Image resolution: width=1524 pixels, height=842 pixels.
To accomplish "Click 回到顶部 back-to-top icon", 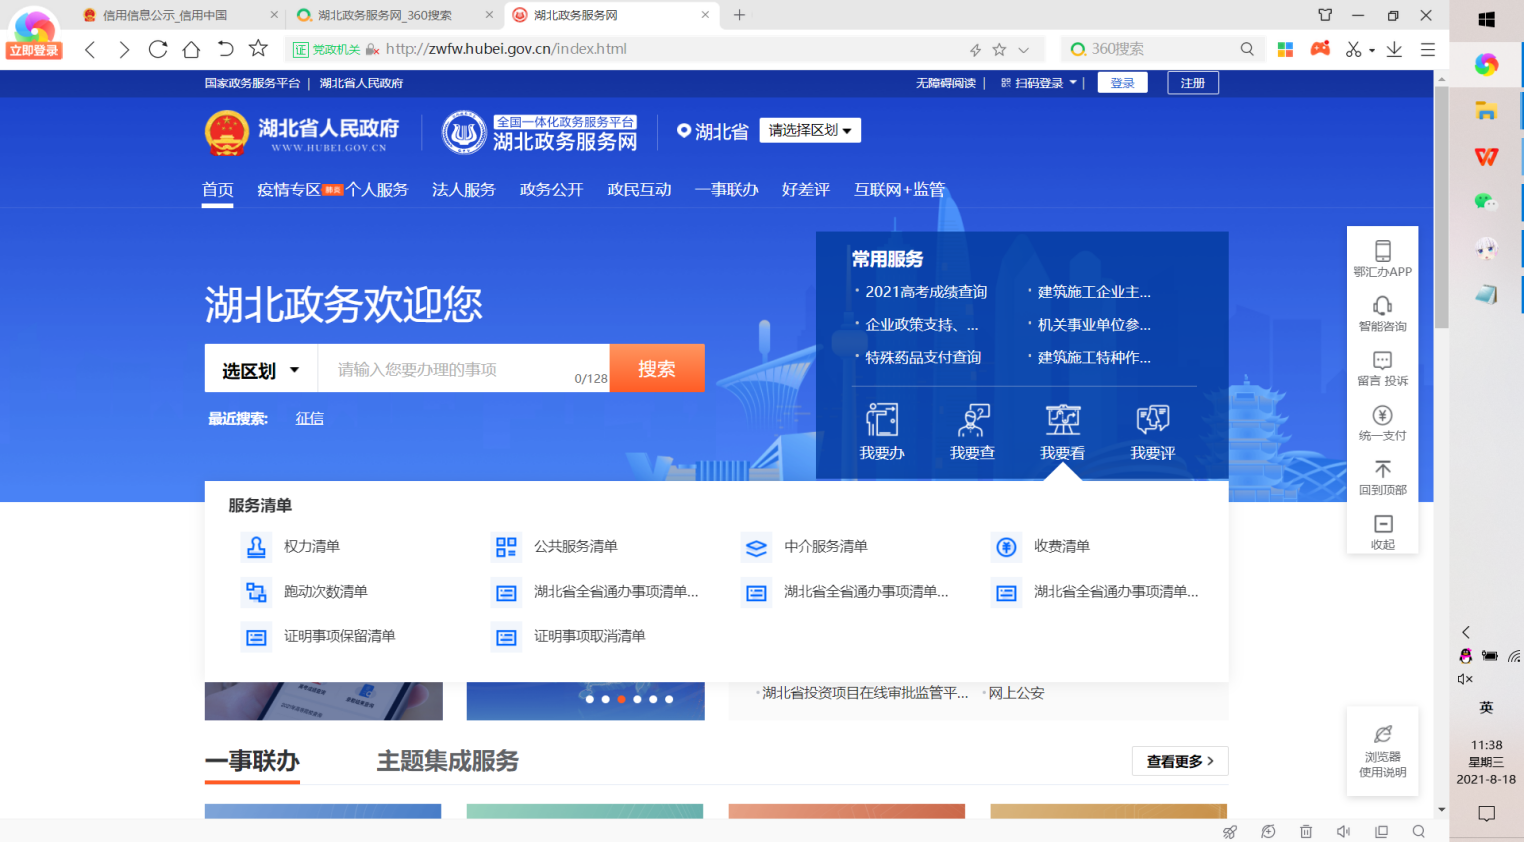I will 1382,477.
